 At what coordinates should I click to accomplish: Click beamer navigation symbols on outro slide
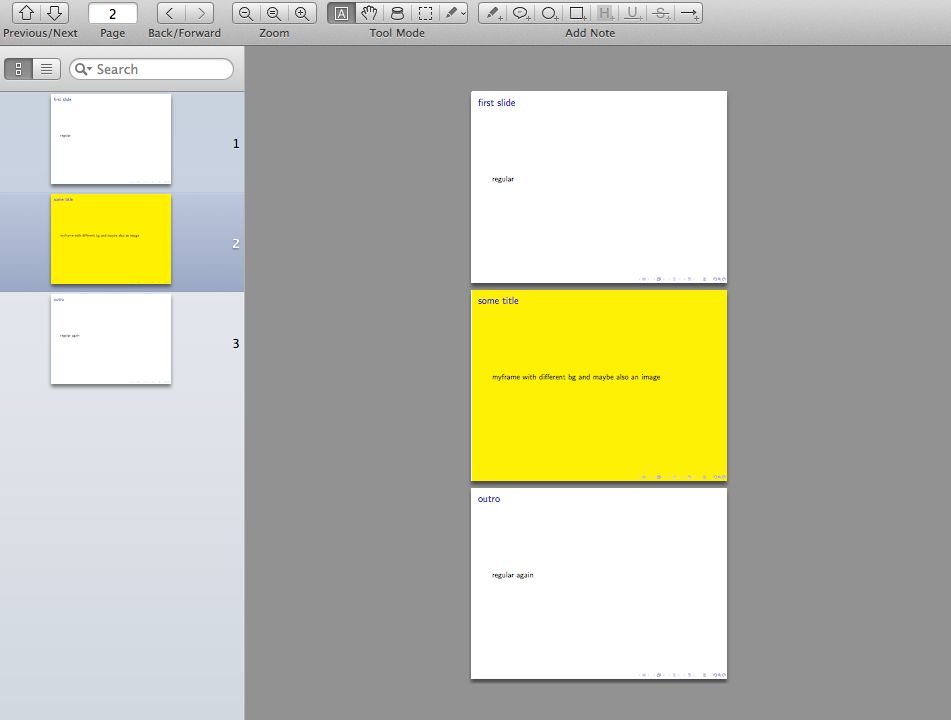682,675
